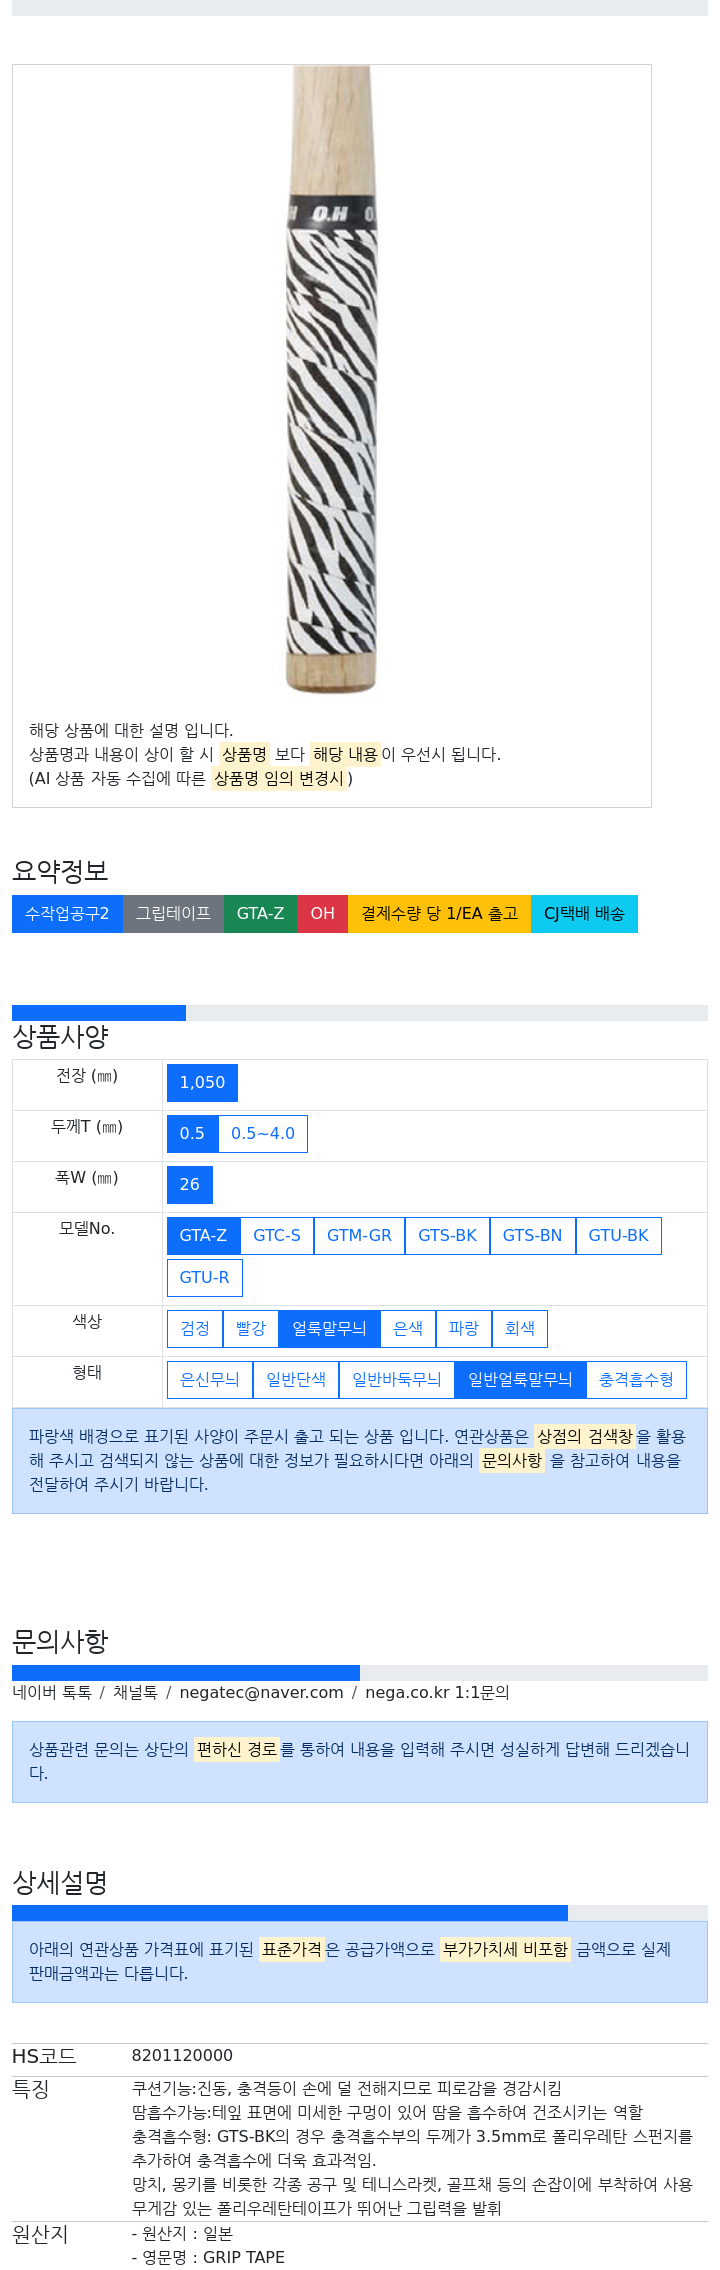720x2270 pixels.
Task: Select model GTM-GR option
Action: [x=359, y=1236]
